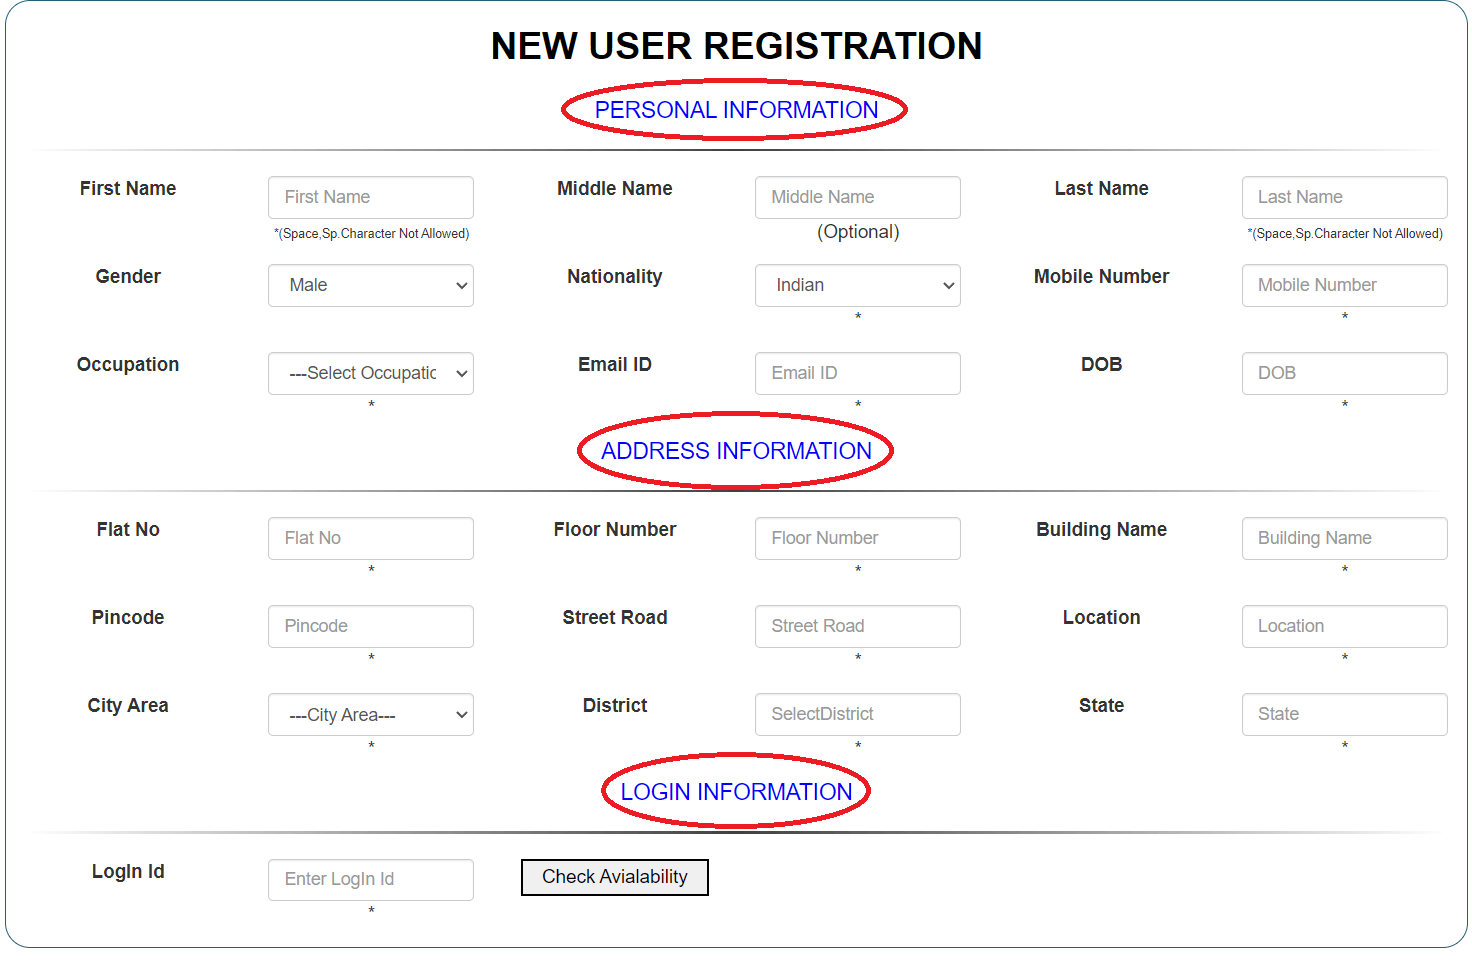
Task: Click the First Name input field
Action: pos(370,197)
